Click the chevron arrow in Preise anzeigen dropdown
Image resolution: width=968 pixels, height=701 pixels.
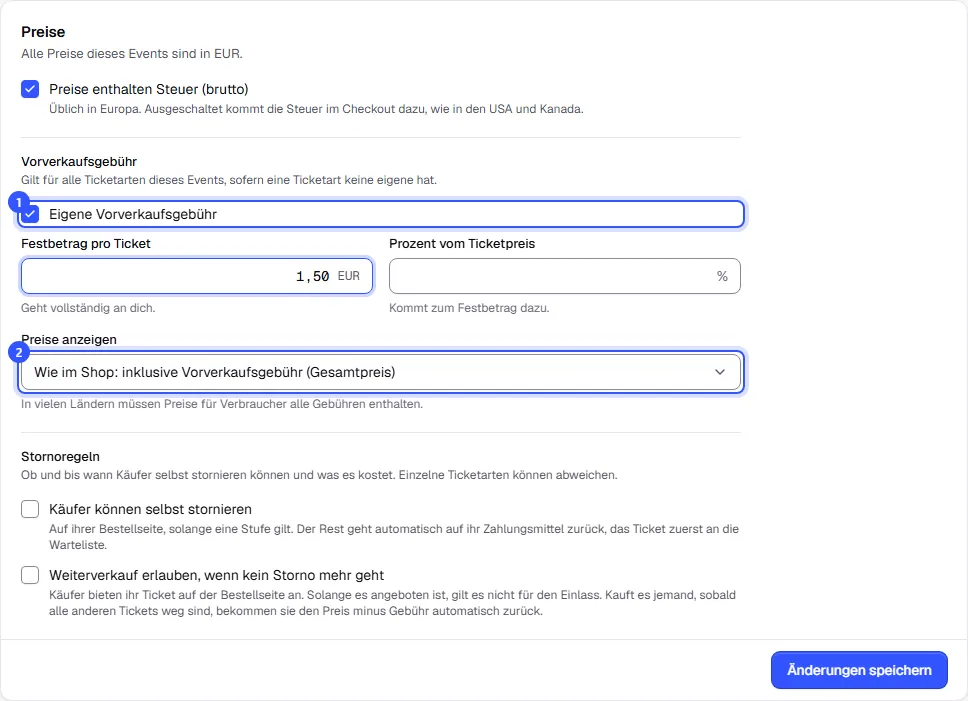(x=720, y=372)
